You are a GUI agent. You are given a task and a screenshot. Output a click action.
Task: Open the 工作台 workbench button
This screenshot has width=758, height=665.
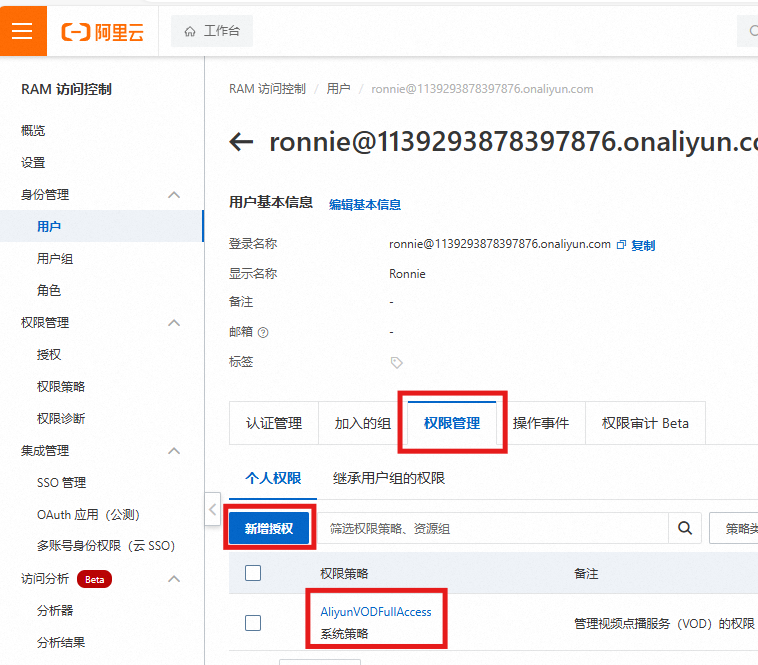pyautogui.click(x=212, y=31)
